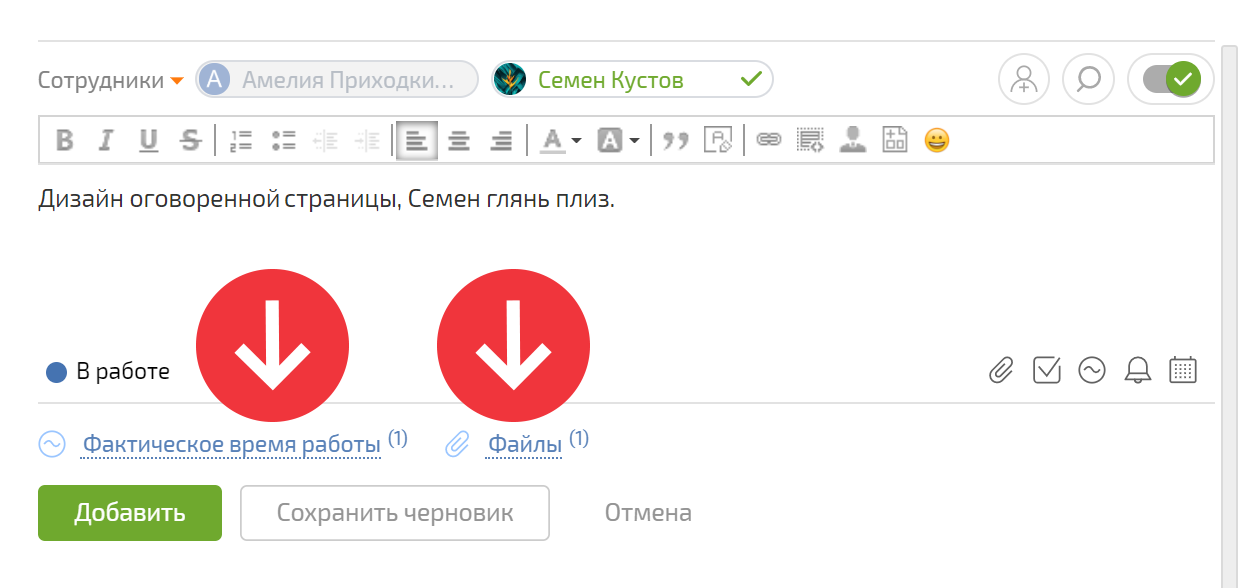Screen dimensions: 1243x588
Task: Open the text color dropdown arrow
Action: coord(577,142)
